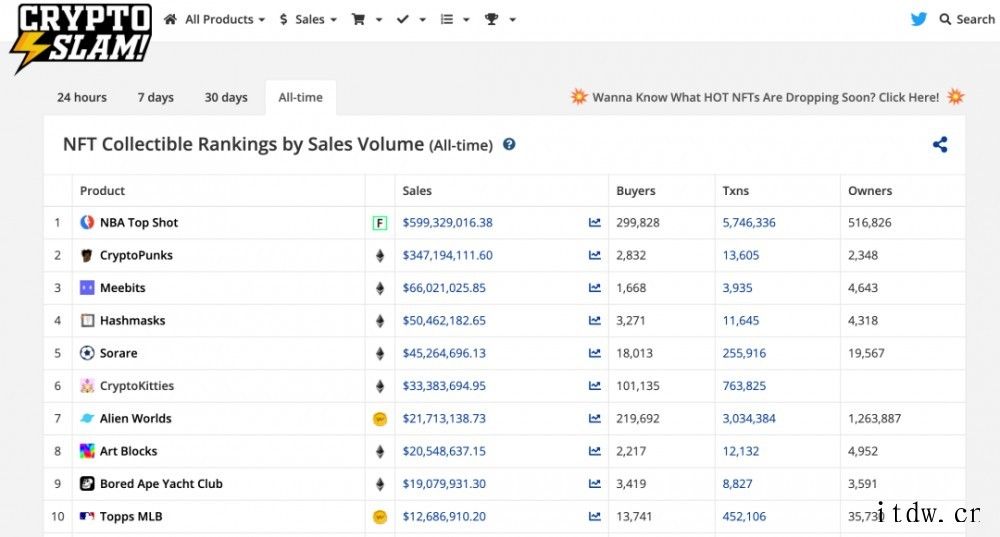Switch to the 24 hours tab
The height and width of the screenshot is (537, 1000).
click(82, 98)
